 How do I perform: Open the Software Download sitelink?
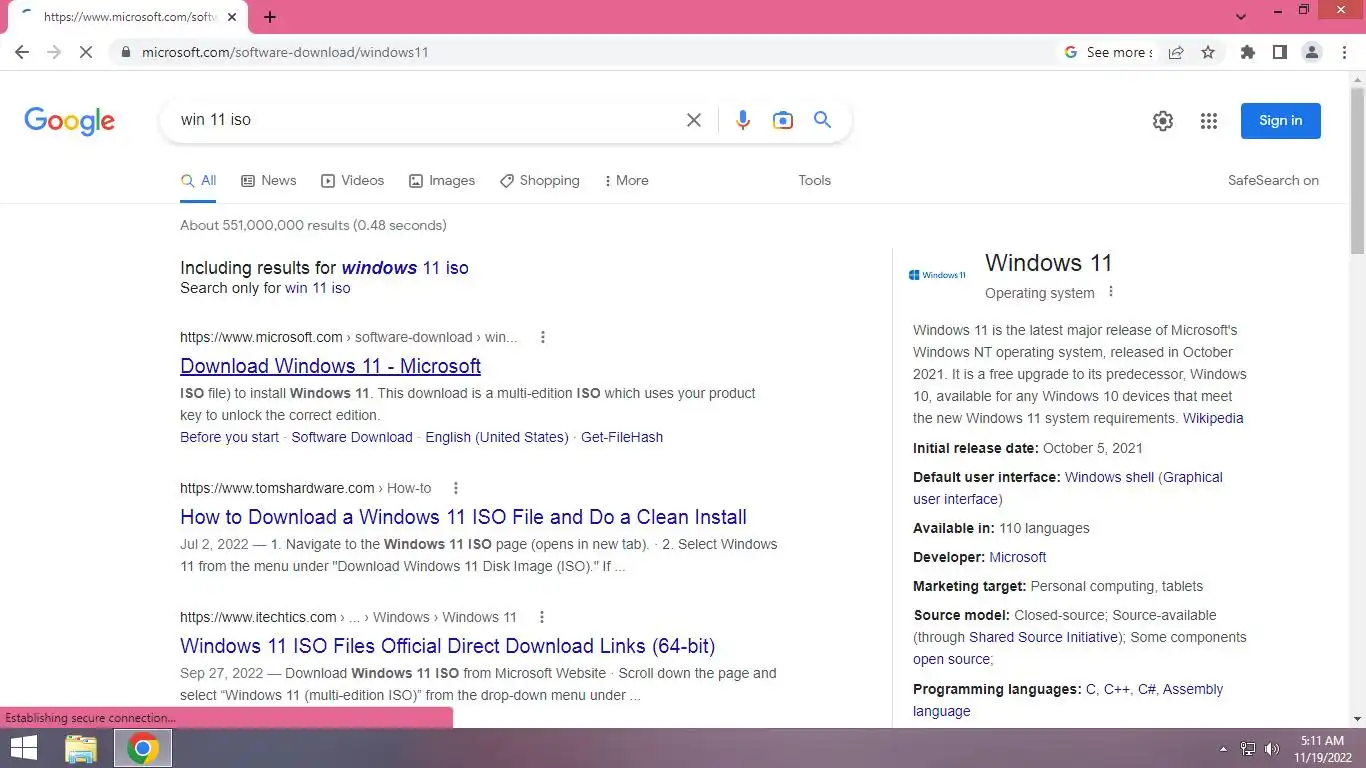(352, 437)
